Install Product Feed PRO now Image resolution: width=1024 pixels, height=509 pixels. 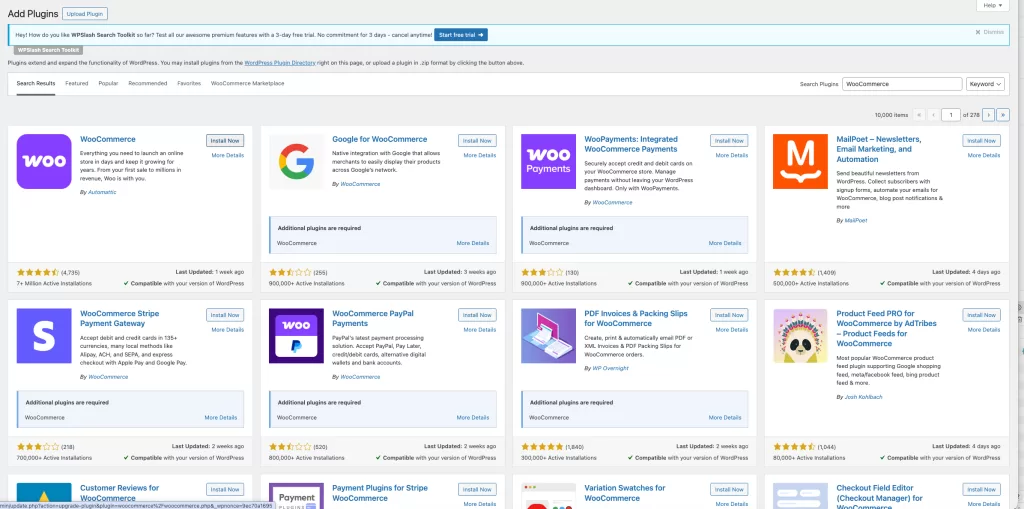tap(982, 315)
